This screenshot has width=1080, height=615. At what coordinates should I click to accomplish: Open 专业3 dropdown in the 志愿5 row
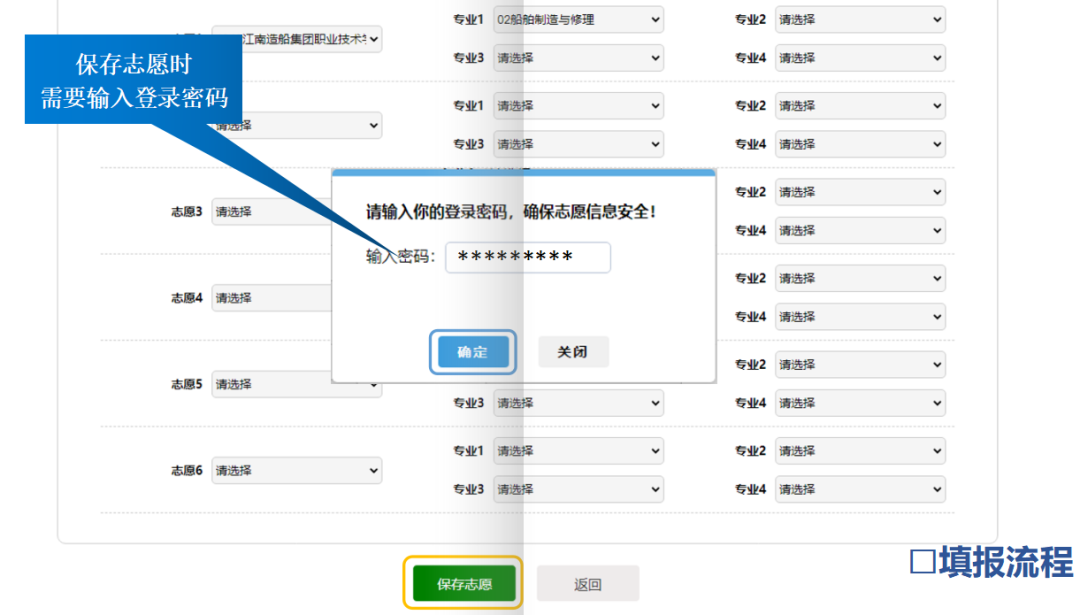click(579, 403)
